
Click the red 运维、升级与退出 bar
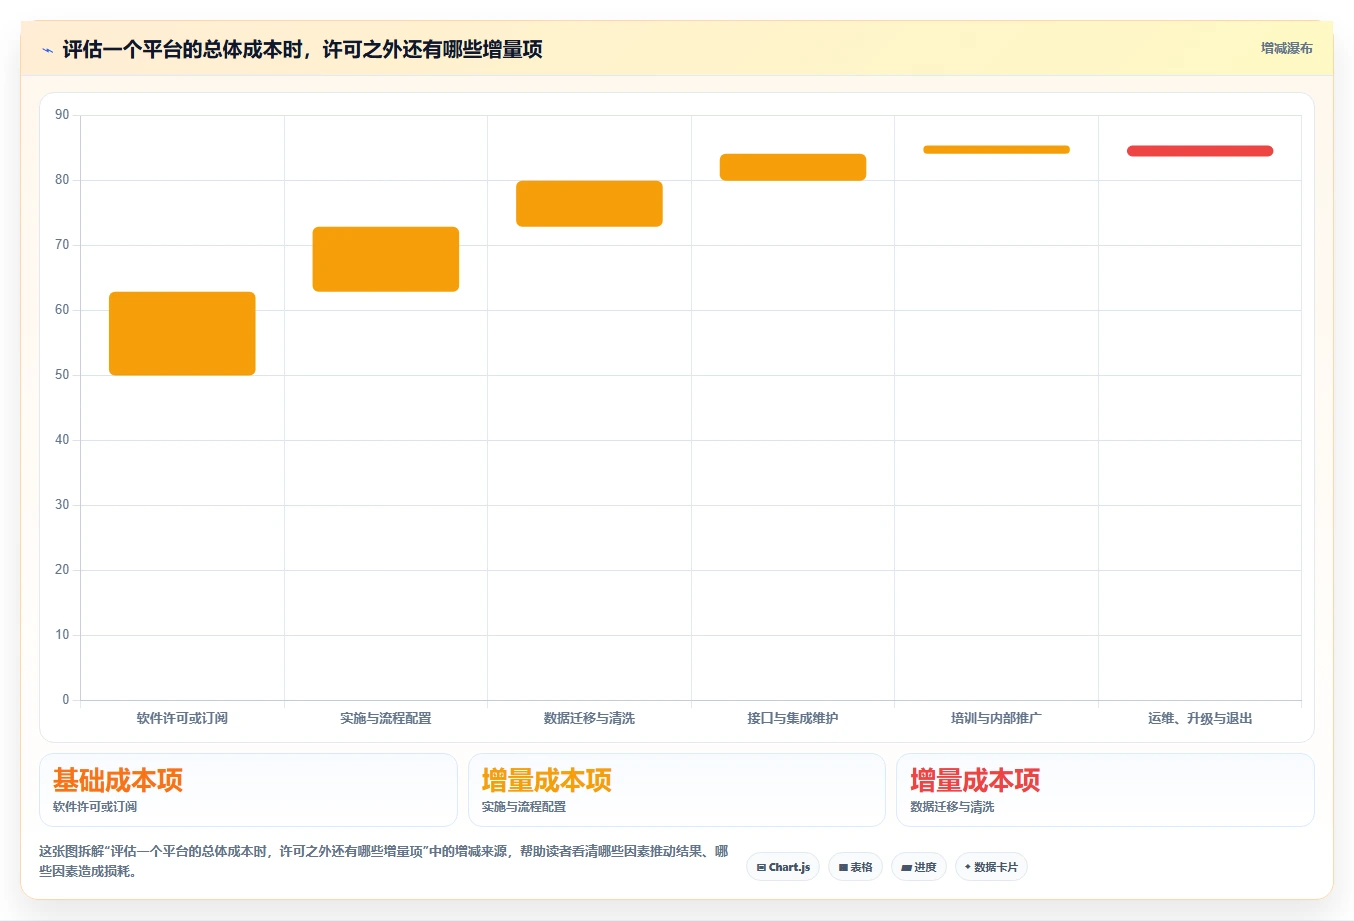tap(1200, 151)
